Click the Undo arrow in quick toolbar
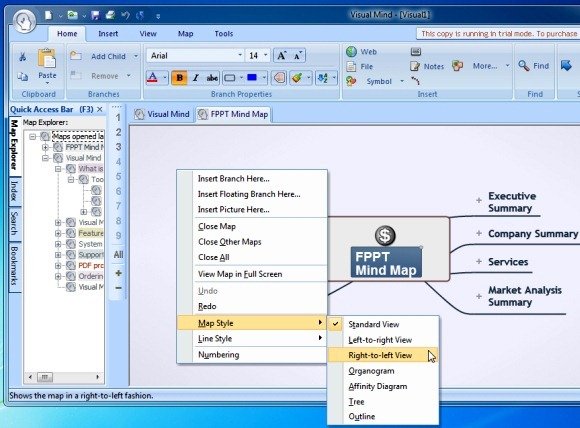580x428 pixels. pos(125,15)
